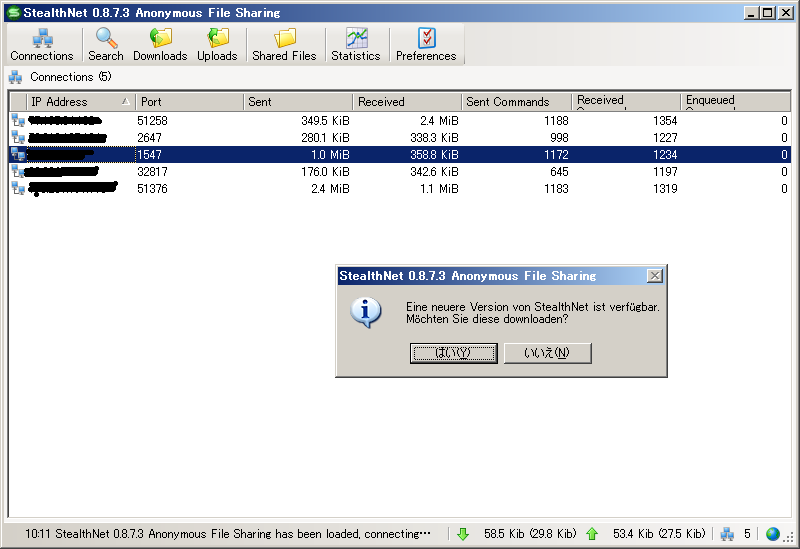
Task: Open the Shared Files view
Action: [x=284, y=45]
